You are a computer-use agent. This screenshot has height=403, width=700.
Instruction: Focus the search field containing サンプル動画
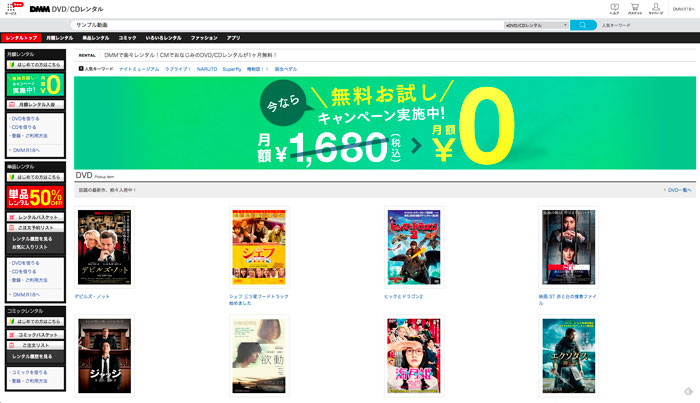(286, 25)
